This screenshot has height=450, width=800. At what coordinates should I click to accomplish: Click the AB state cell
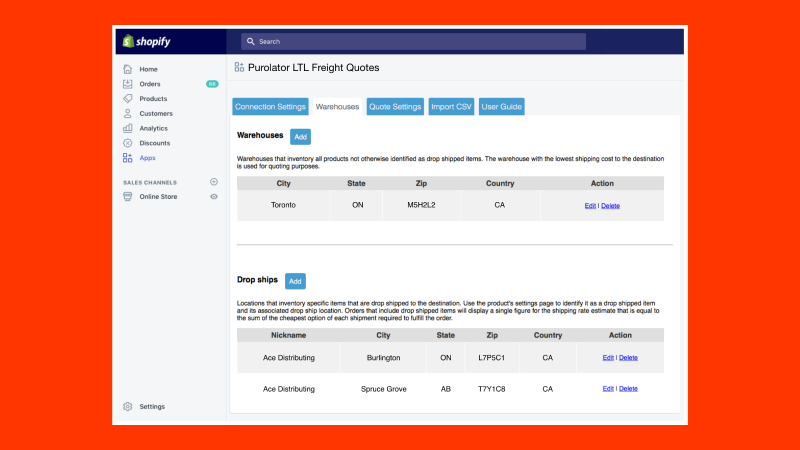coord(446,389)
